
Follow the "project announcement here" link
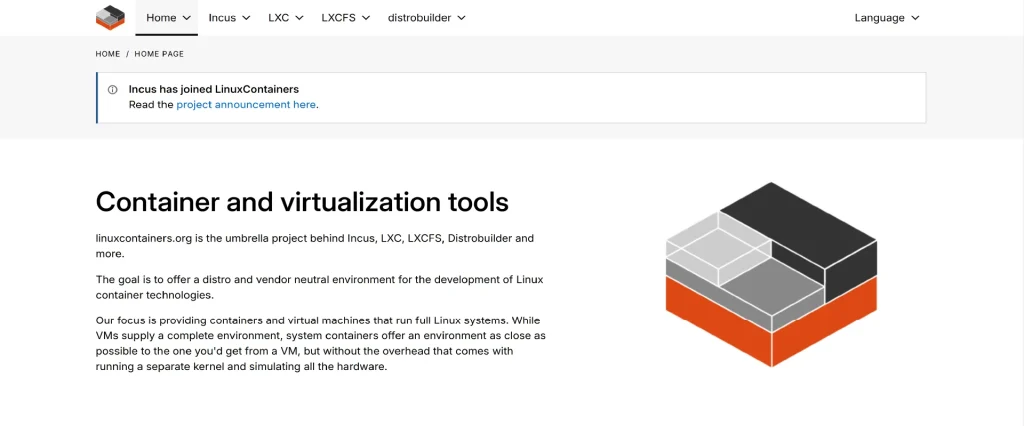coord(246,104)
